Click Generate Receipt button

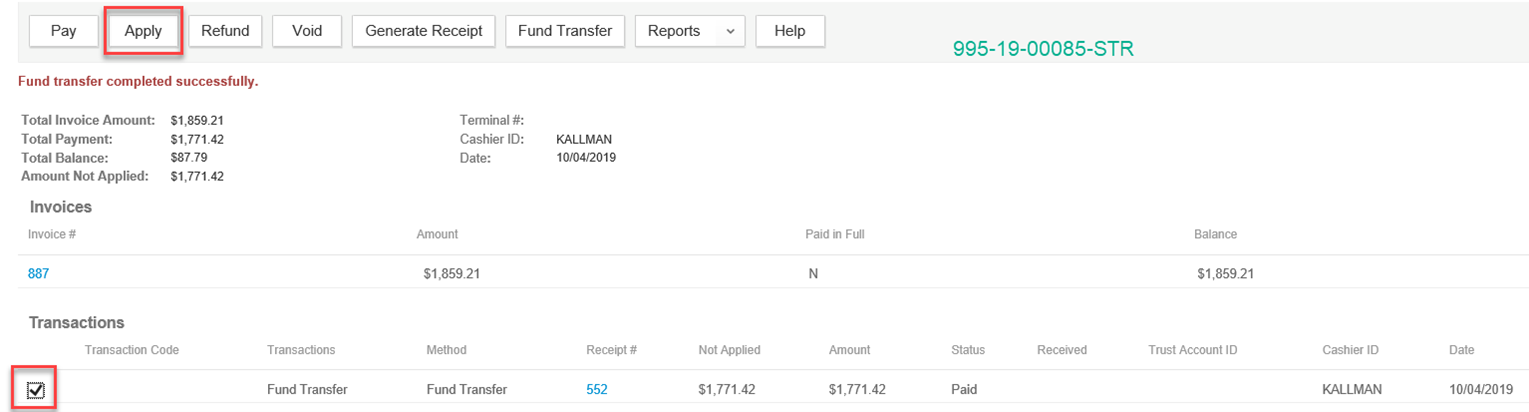(x=424, y=31)
